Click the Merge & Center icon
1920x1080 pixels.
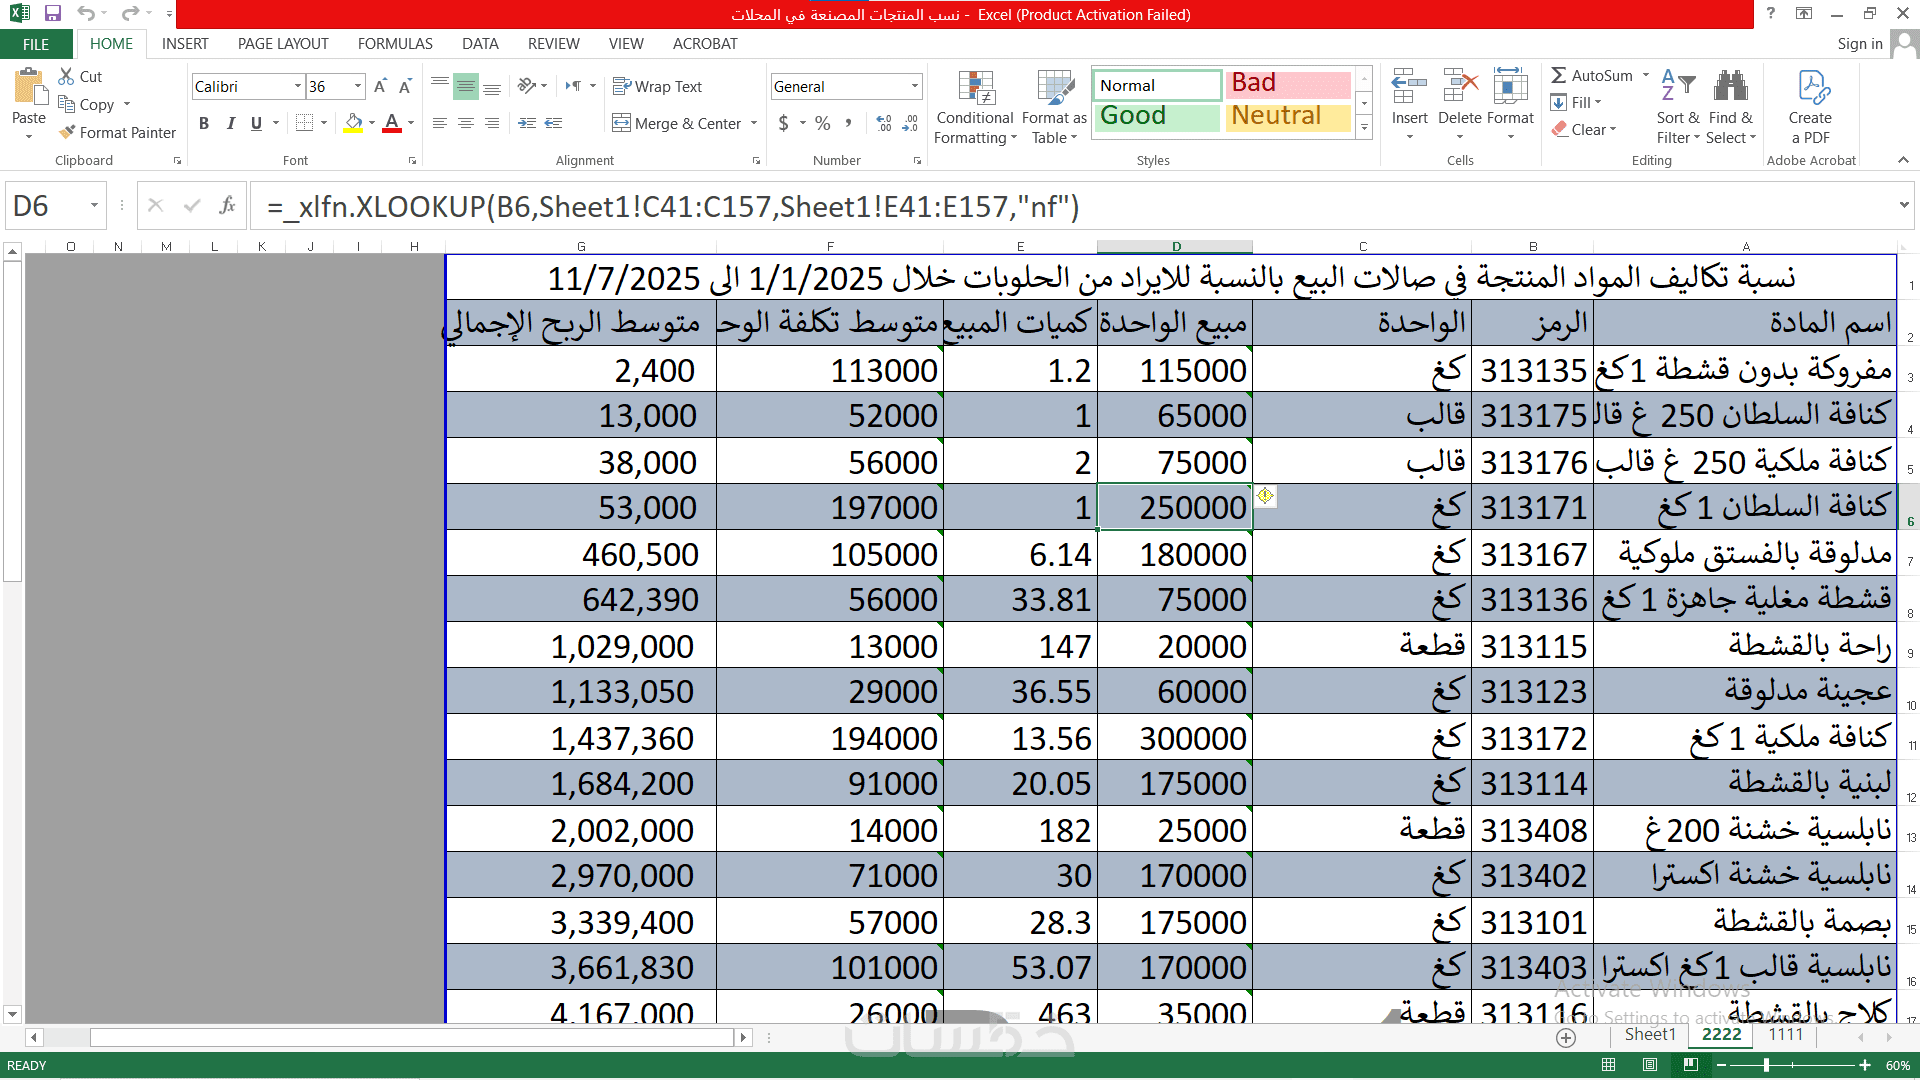622,123
